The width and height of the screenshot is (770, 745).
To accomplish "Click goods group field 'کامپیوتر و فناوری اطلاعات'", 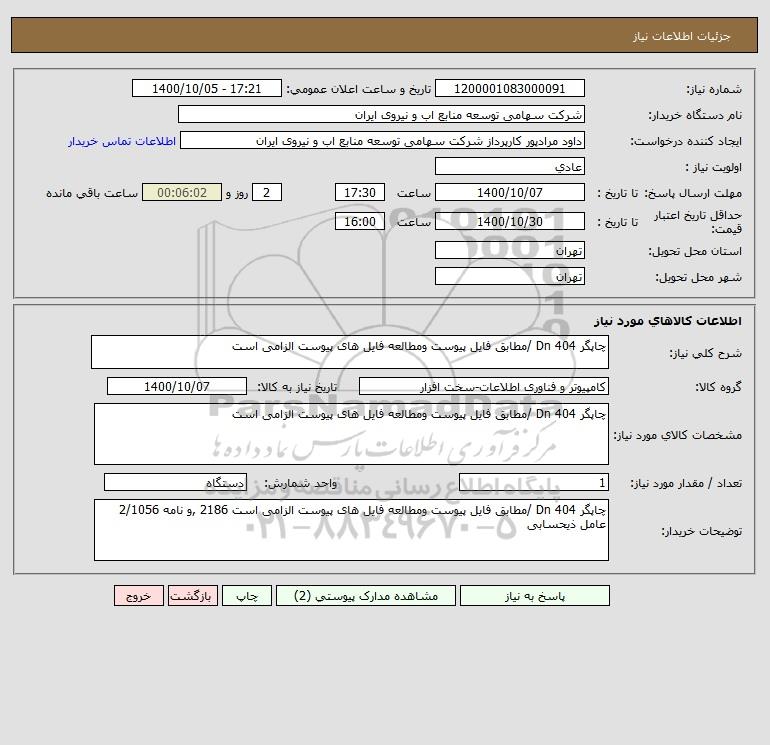I will 484,386.
